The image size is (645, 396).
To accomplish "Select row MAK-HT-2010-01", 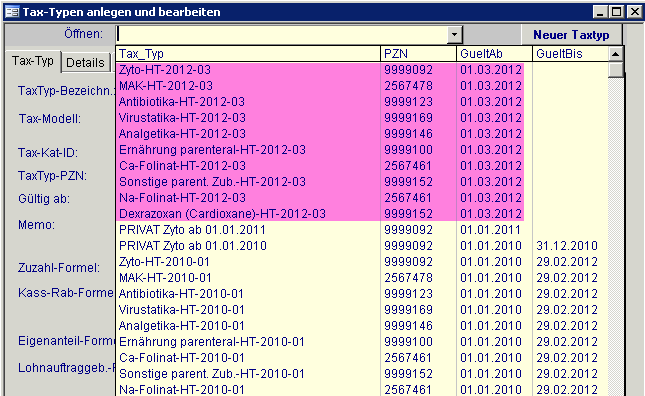I will coord(362,278).
